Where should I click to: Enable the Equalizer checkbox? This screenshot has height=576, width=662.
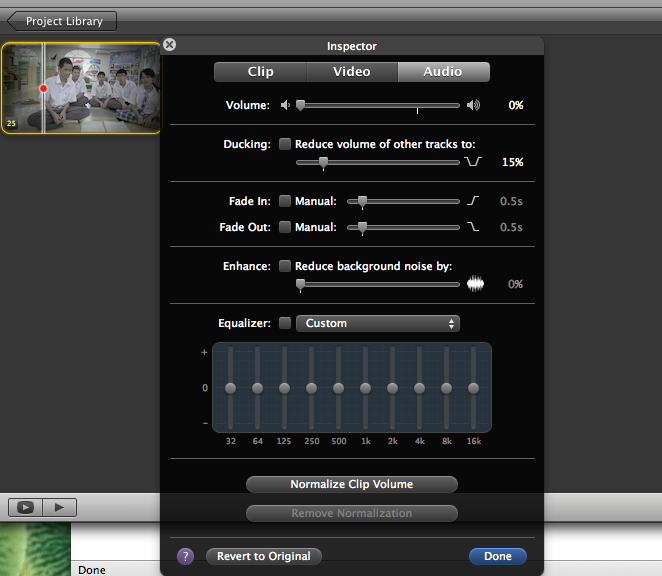[x=285, y=323]
